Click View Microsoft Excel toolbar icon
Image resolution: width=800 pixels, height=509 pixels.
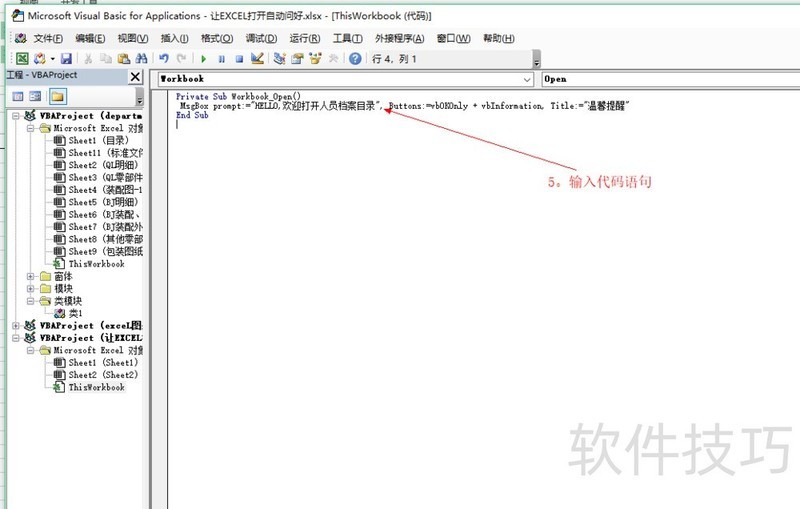(x=22, y=59)
